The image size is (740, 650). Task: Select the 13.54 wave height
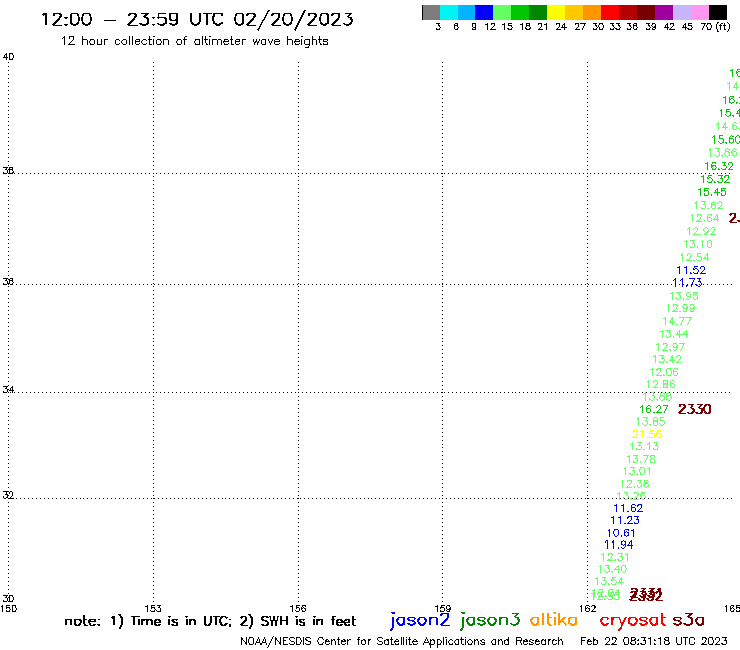[x=609, y=581]
